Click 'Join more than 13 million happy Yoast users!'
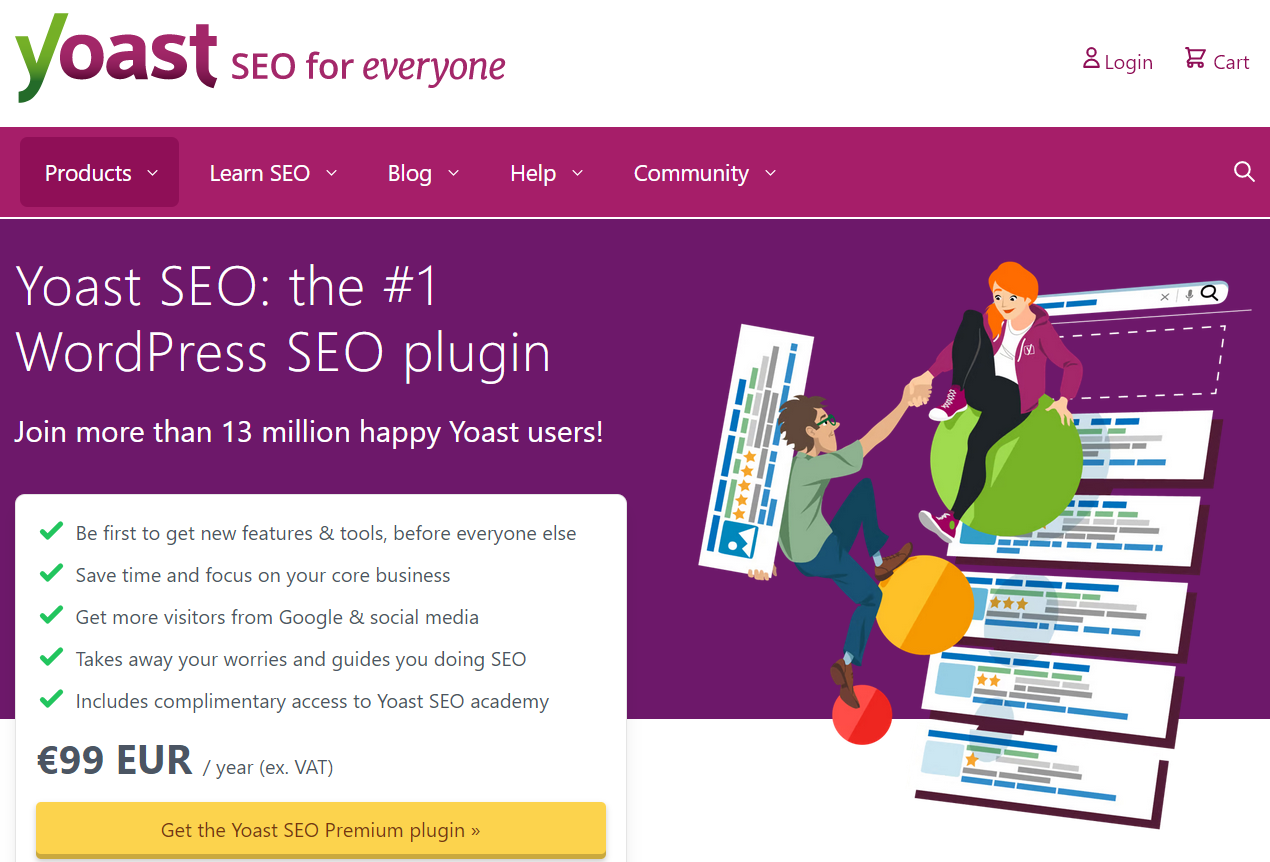This screenshot has height=862, width=1270. [x=309, y=432]
